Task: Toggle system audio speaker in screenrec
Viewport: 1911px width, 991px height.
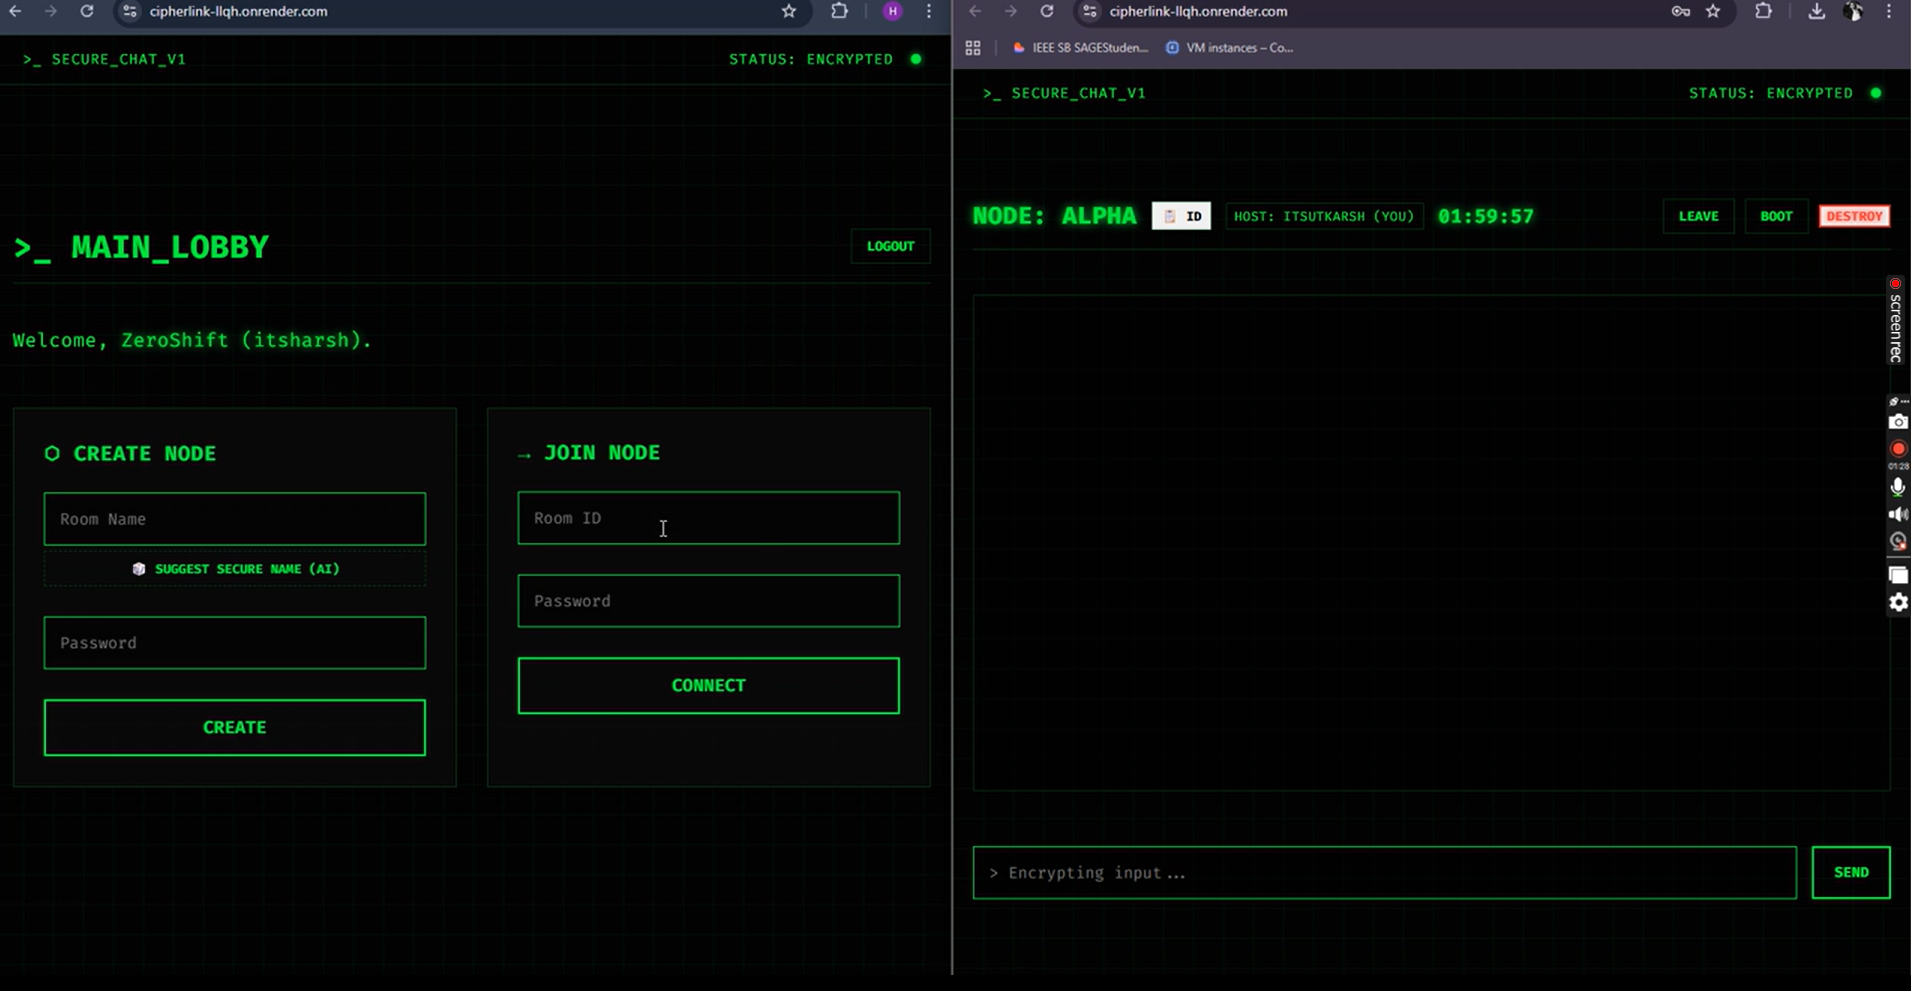Action: 1897,514
